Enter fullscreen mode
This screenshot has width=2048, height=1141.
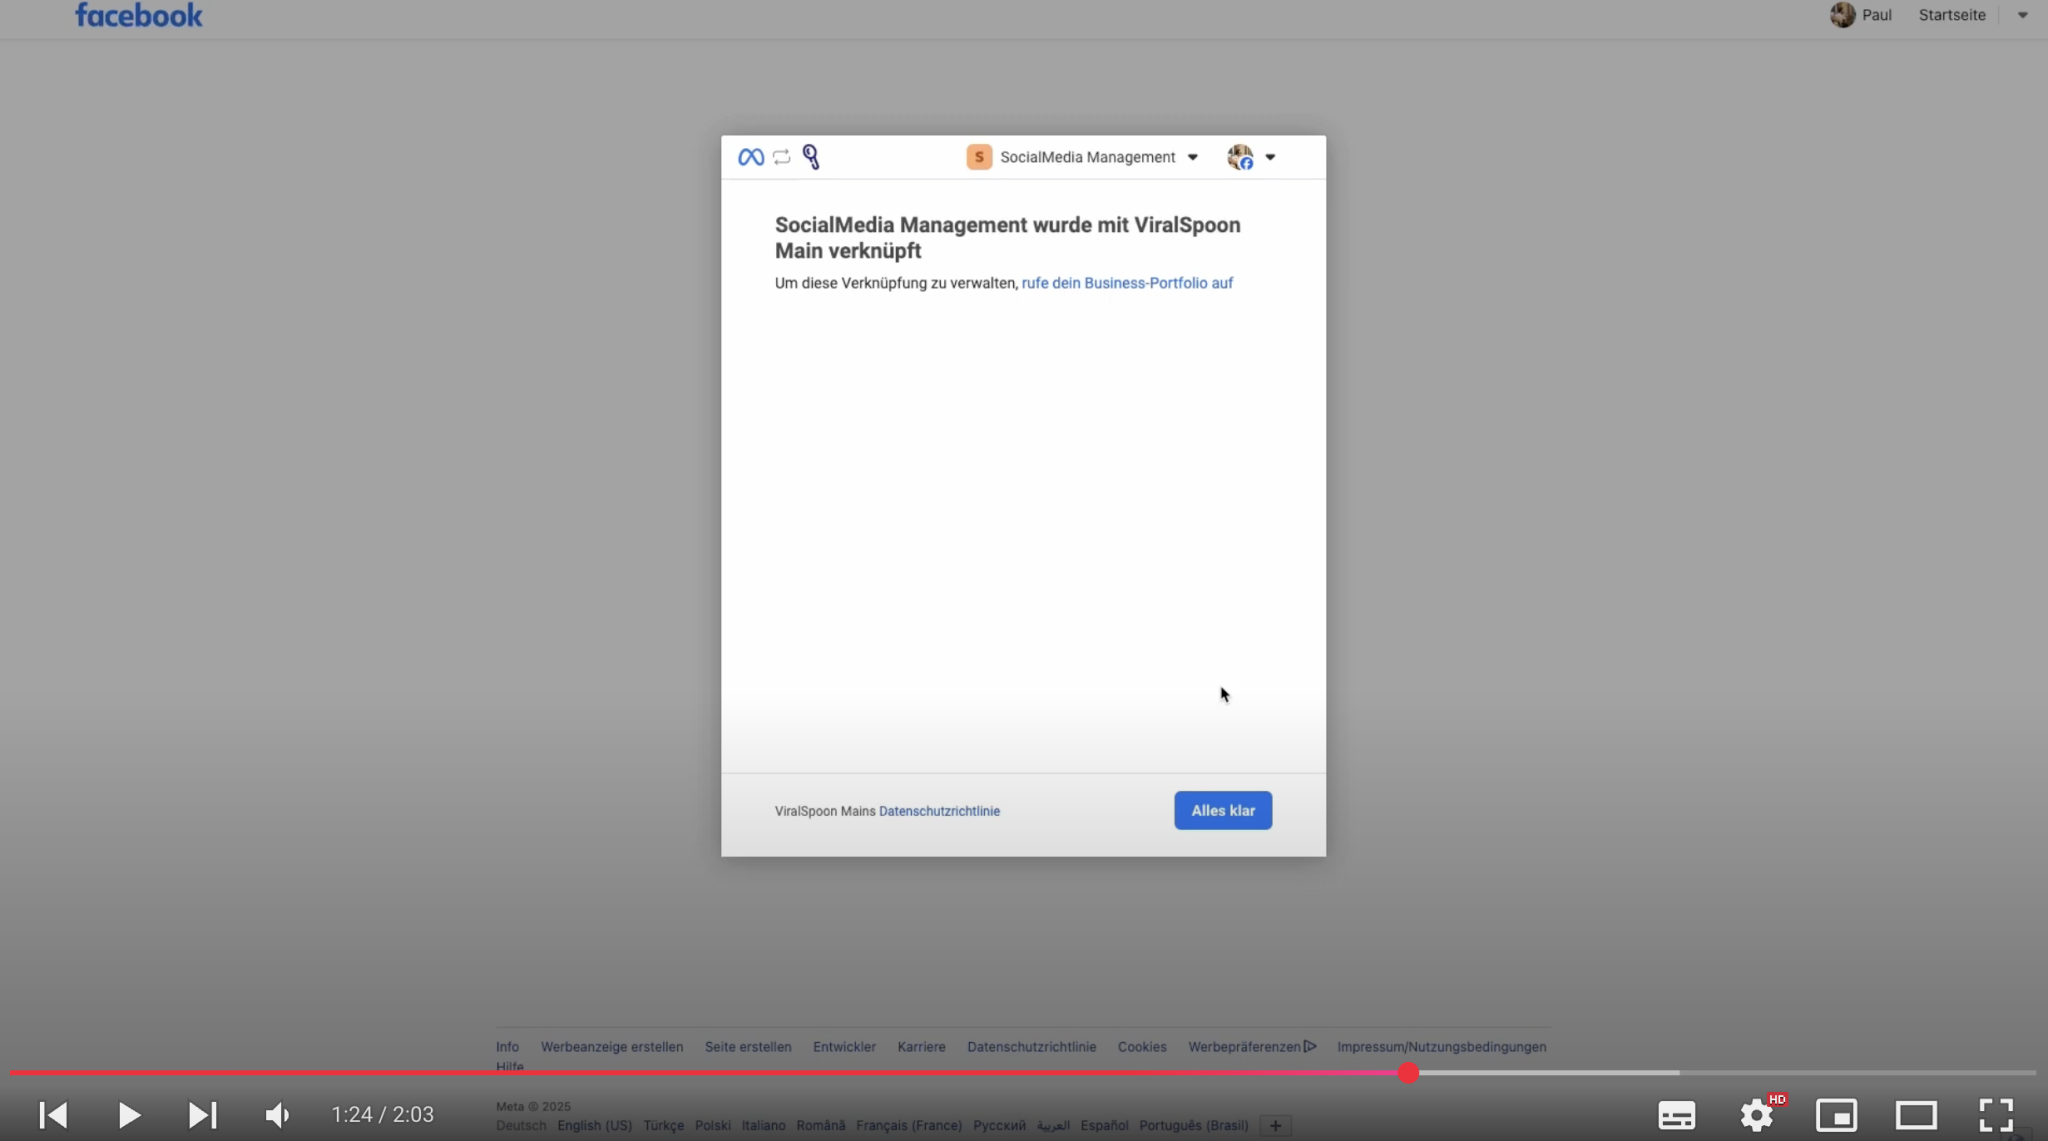point(1995,1114)
